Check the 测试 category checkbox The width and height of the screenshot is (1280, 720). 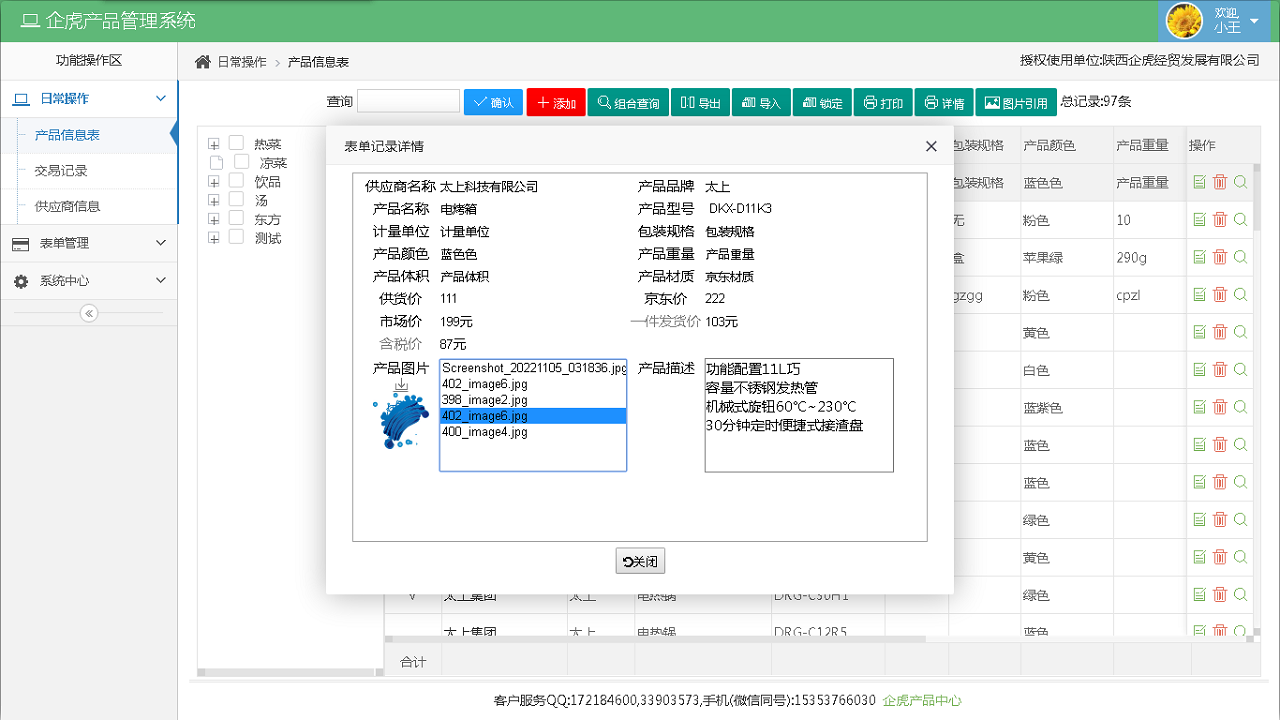tap(236, 238)
